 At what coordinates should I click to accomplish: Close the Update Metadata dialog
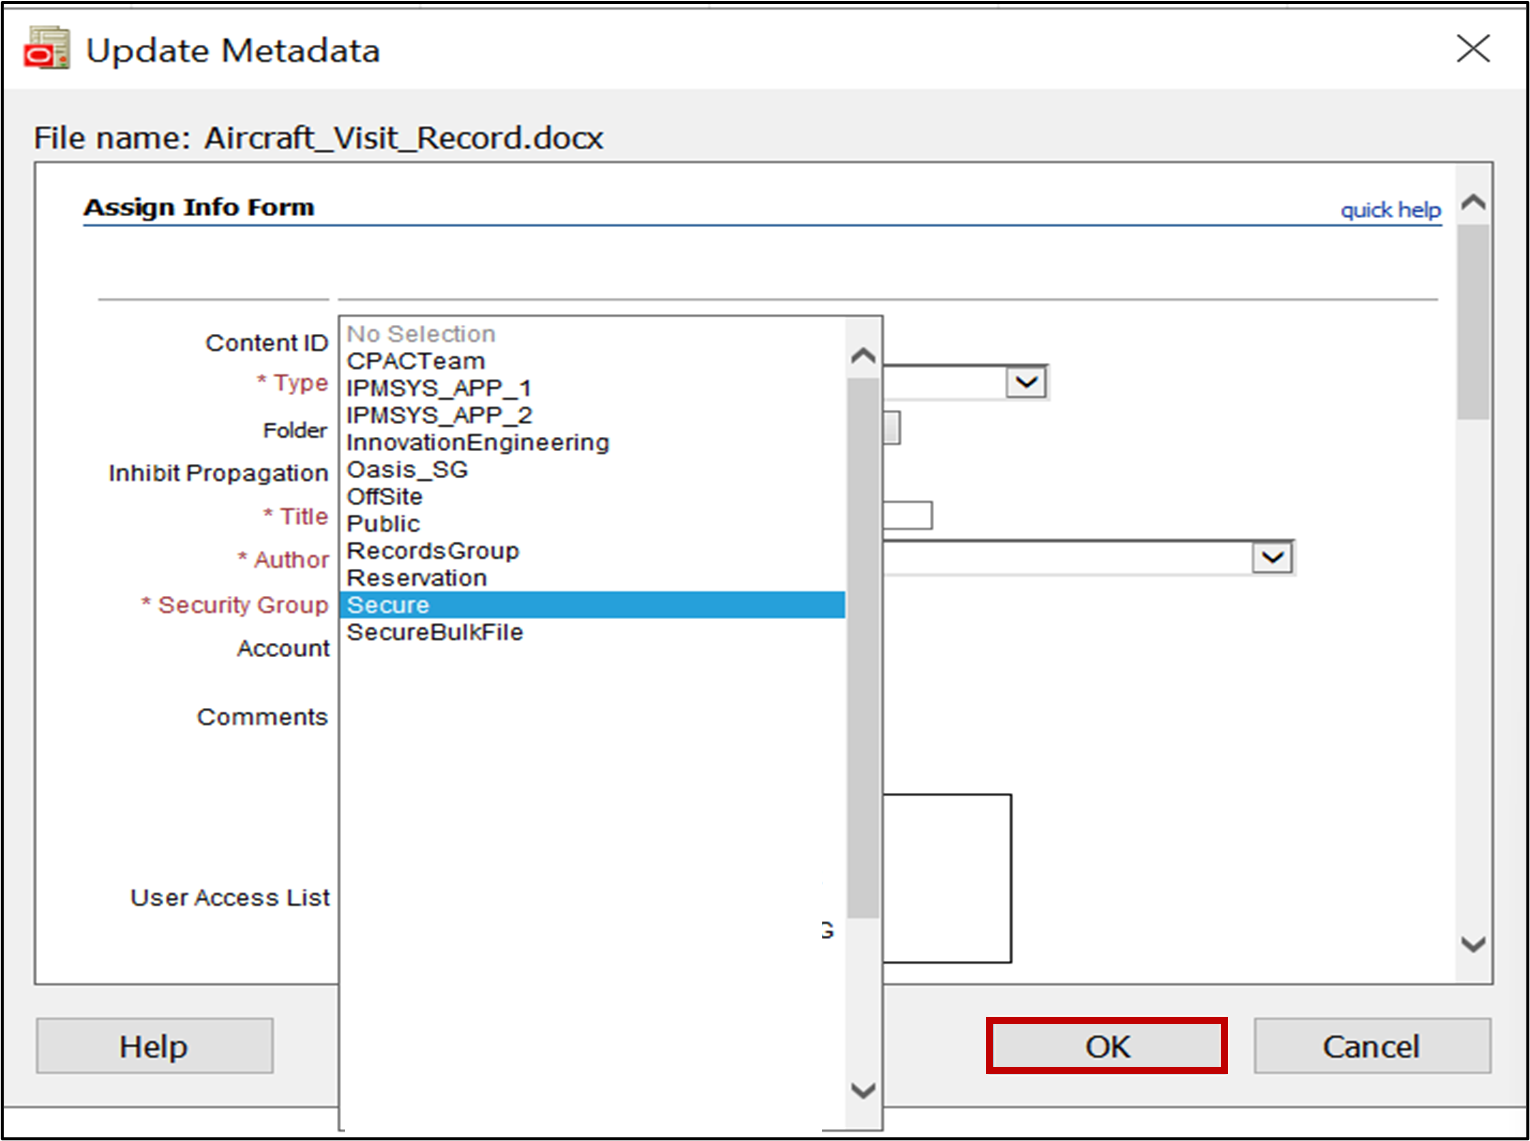(x=1472, y=49)
